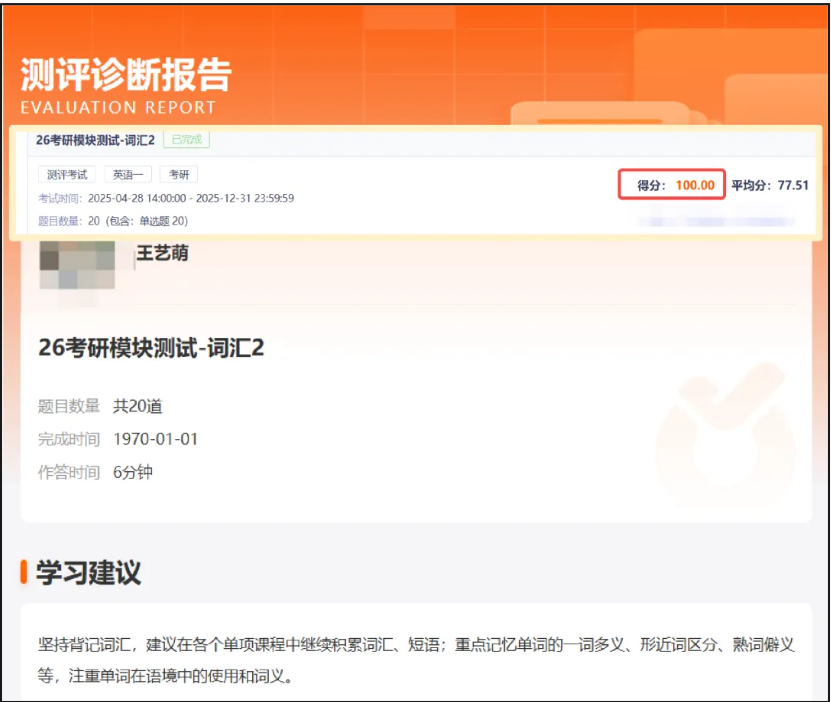Click the 题目数量 20 (包含: 单选题 20) line
This screenshot has width=831, height=702.
[x=113, y=221]
